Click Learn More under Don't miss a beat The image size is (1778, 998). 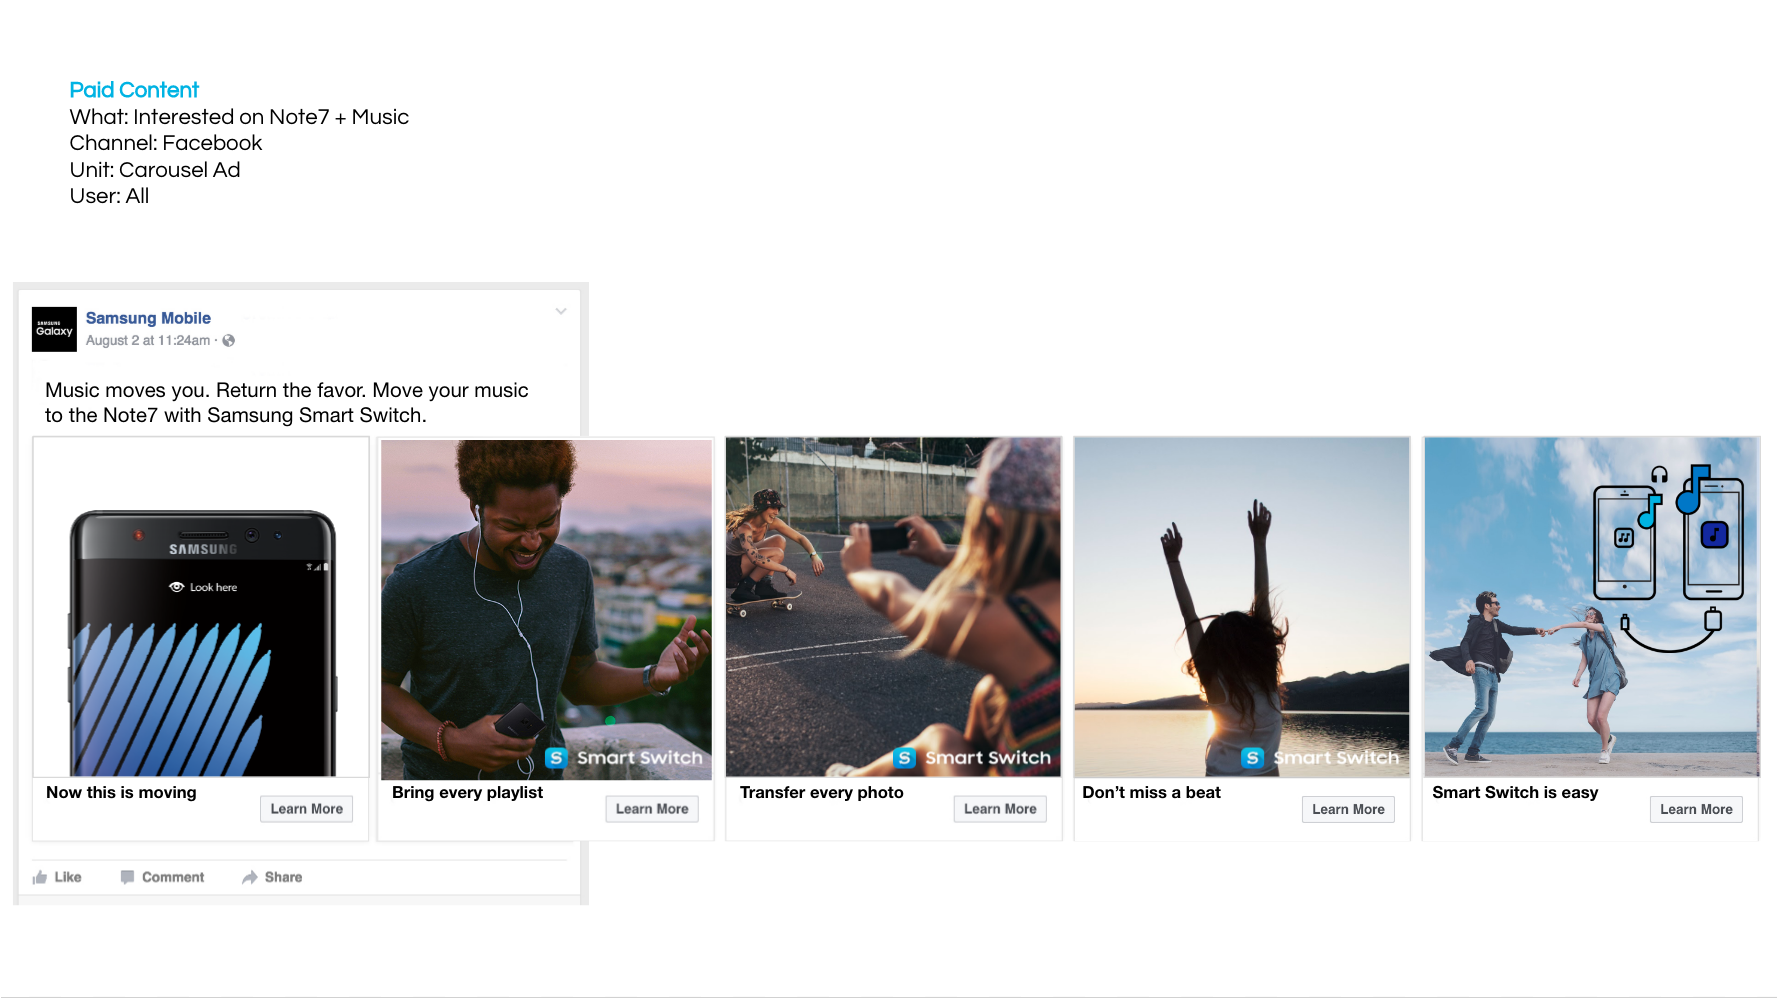coord(1348,809)
